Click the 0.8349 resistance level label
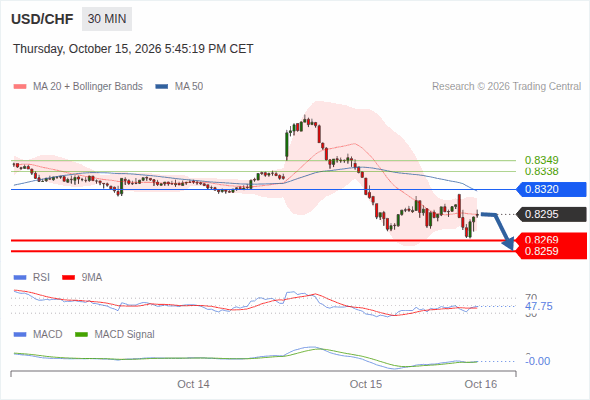The width and height of the screenshot is (590, 400). [x=541, y=160]
